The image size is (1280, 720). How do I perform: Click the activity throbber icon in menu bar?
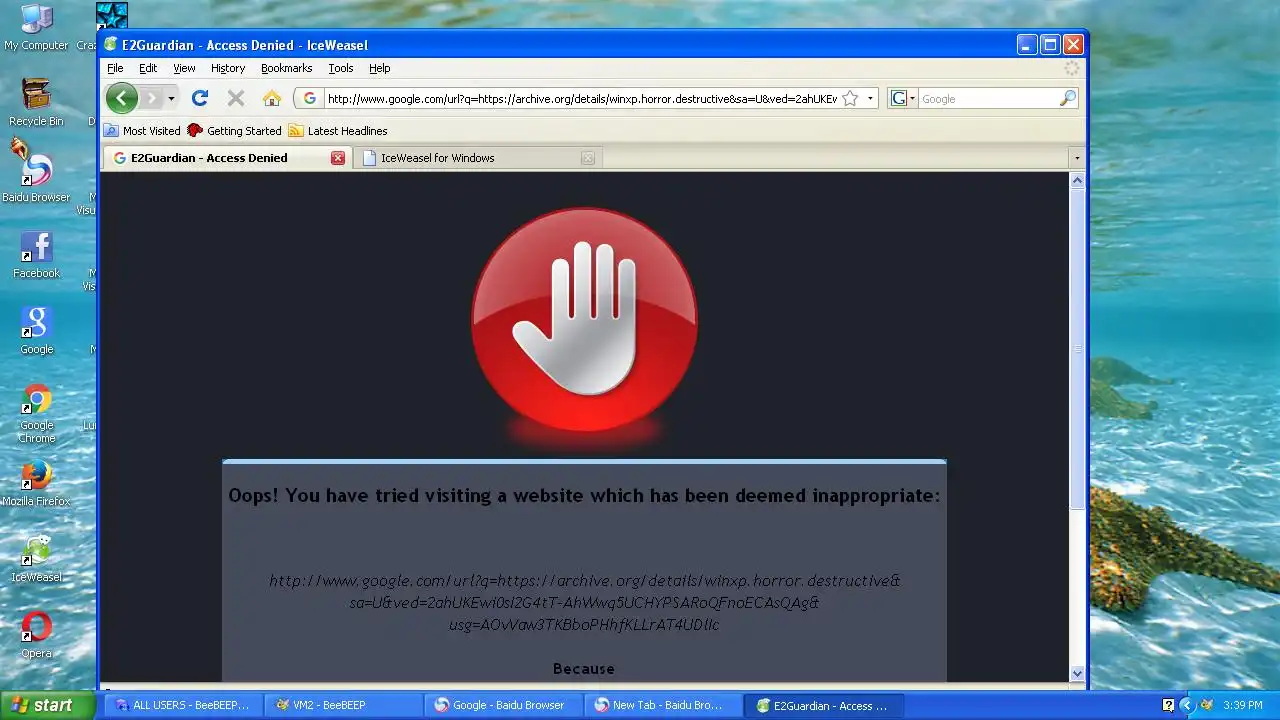coord(1072,68)
